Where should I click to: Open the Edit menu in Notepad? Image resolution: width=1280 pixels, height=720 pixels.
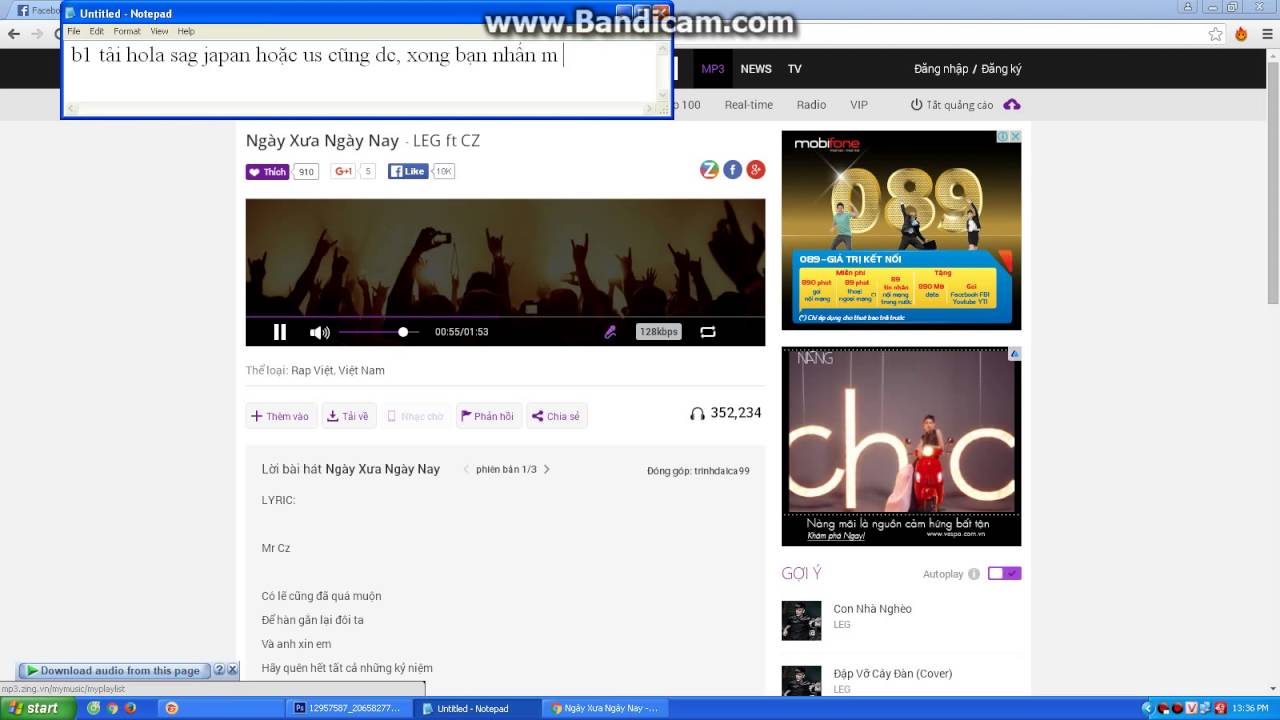[96, 31]
